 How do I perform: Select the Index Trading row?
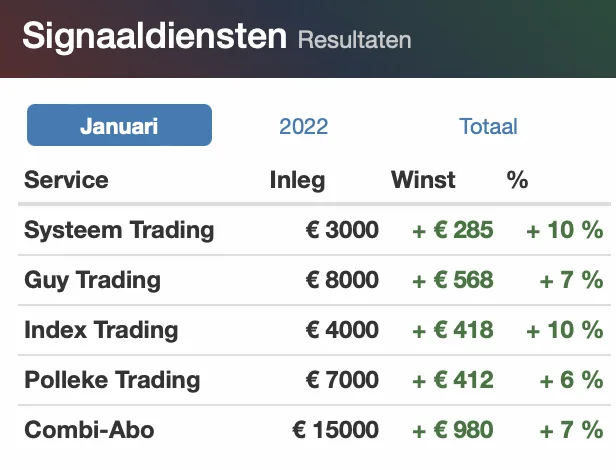point(314,330)
